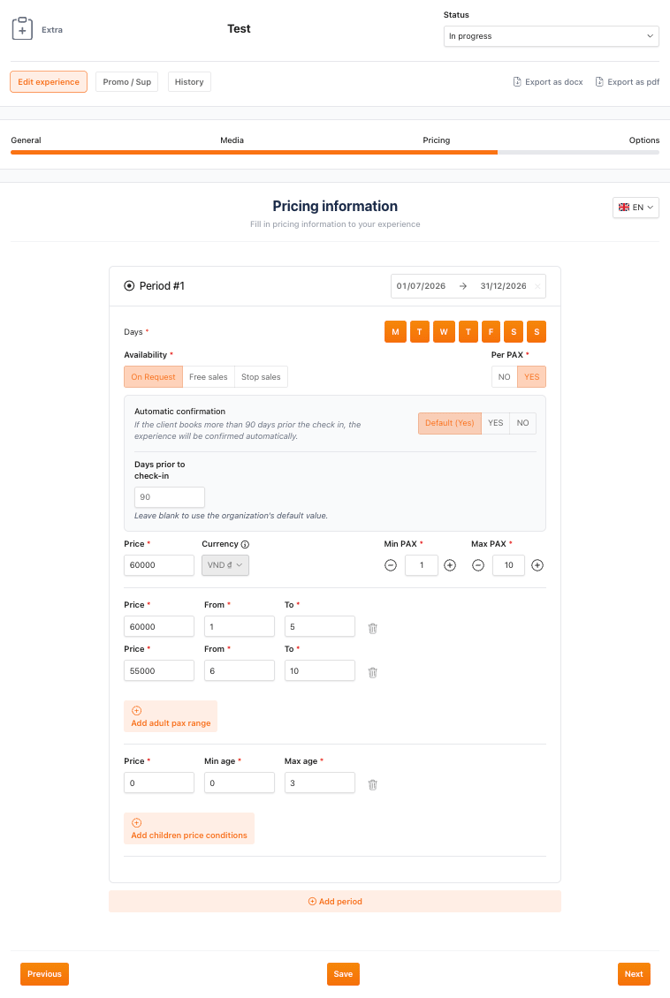Click Add children price conditions
The image size is (670, 998).
(189, 829)
